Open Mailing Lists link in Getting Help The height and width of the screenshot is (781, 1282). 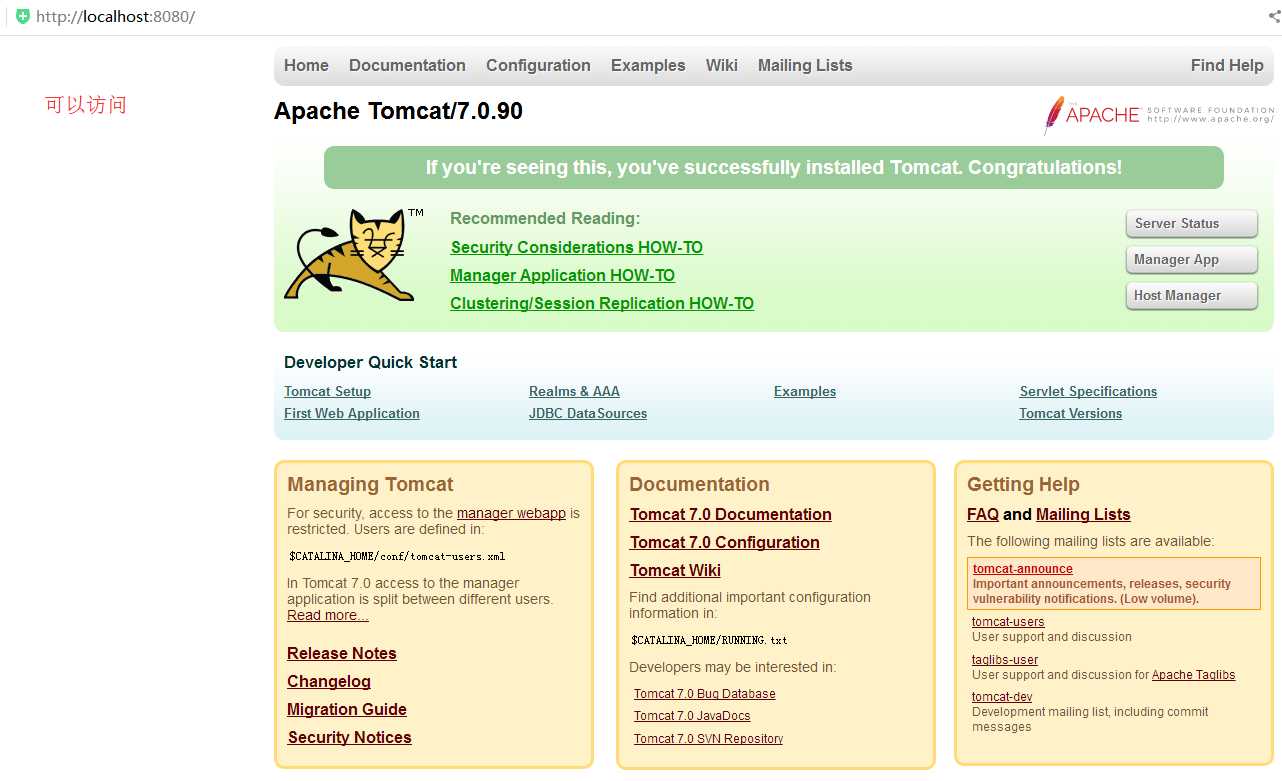coord(1083,515)
